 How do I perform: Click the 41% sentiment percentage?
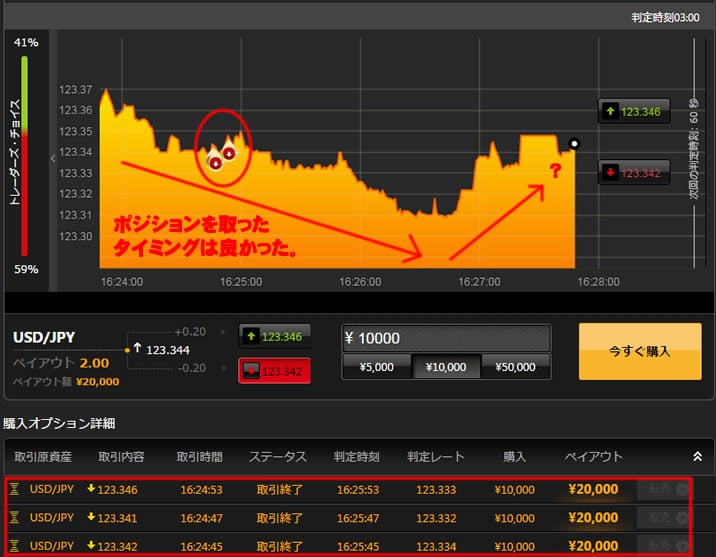(26, 42)
